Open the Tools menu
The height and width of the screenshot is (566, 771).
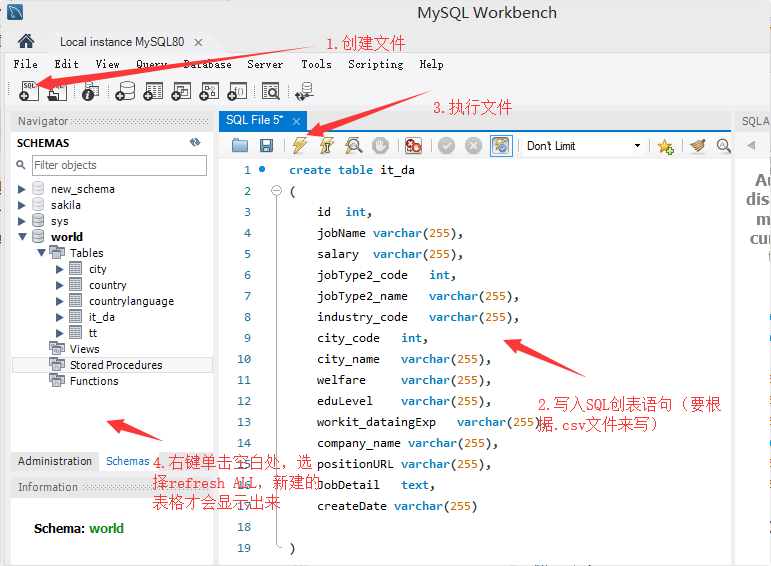click(x=316, y=64)
